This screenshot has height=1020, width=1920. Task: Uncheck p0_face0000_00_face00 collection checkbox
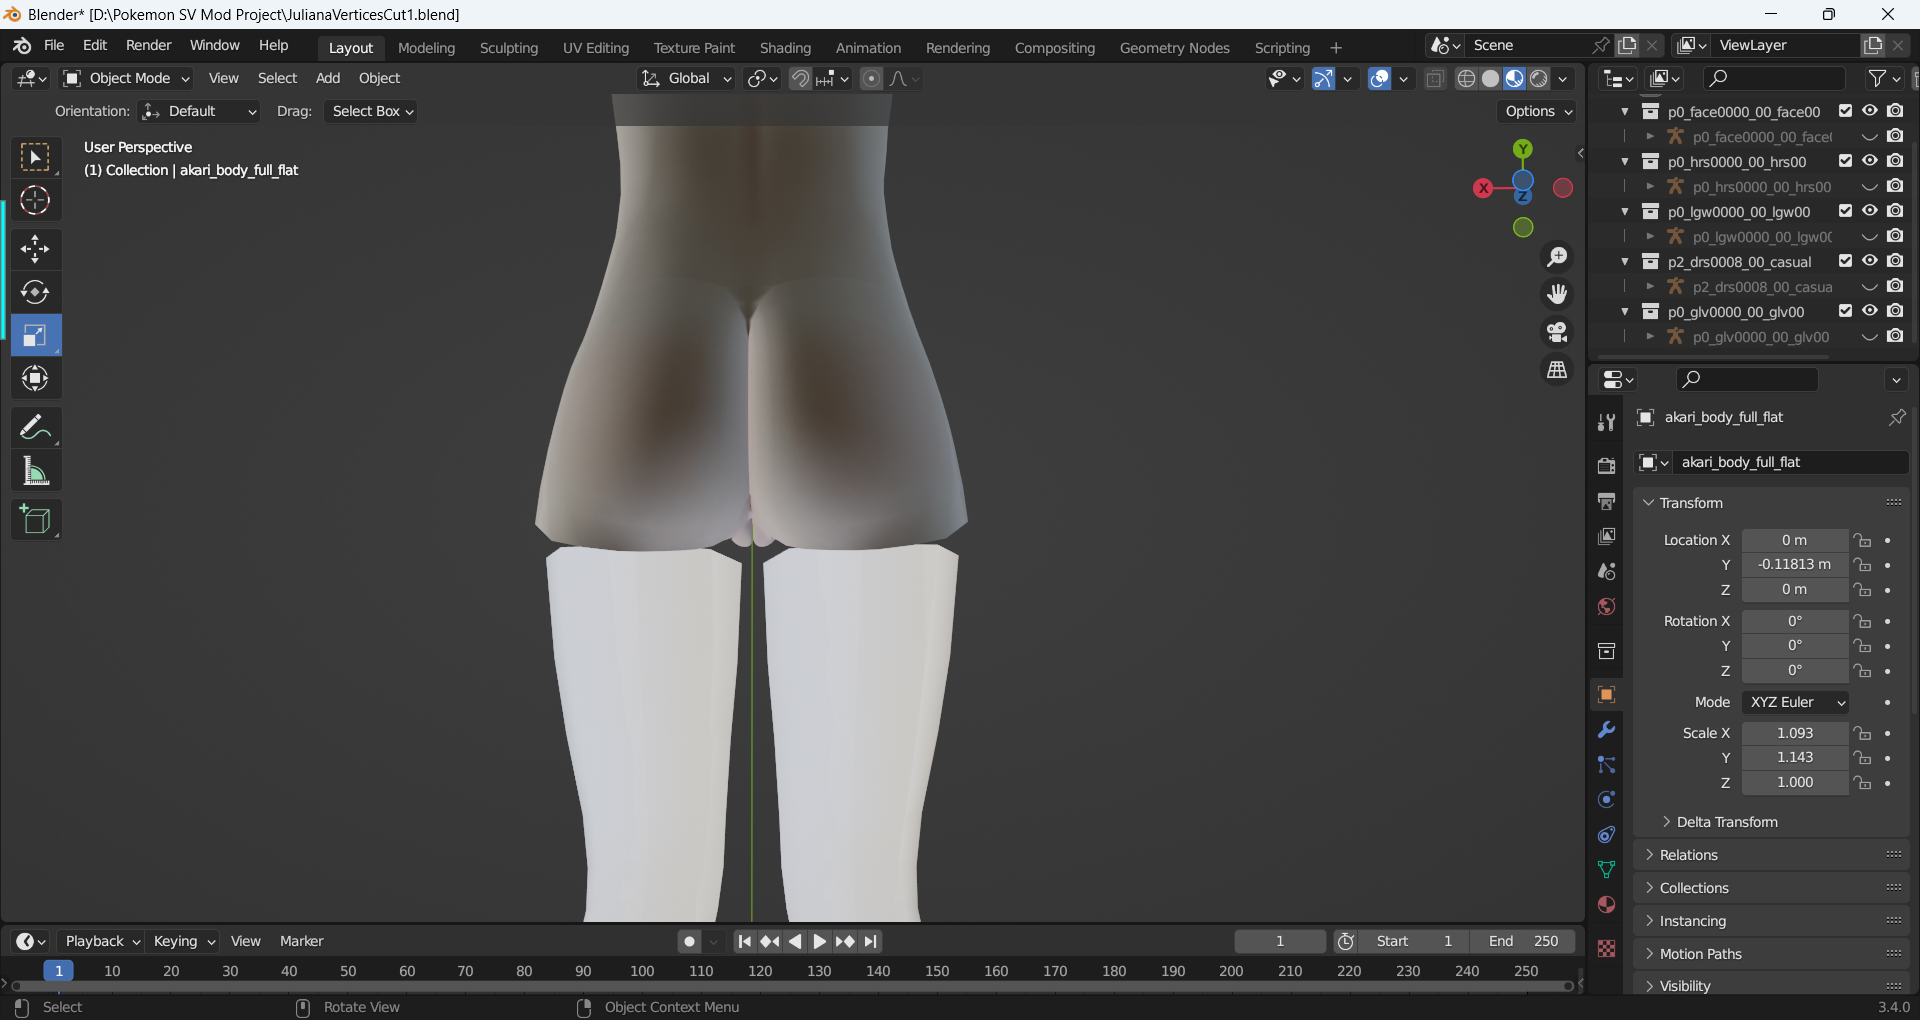(x=1845, y=111)
